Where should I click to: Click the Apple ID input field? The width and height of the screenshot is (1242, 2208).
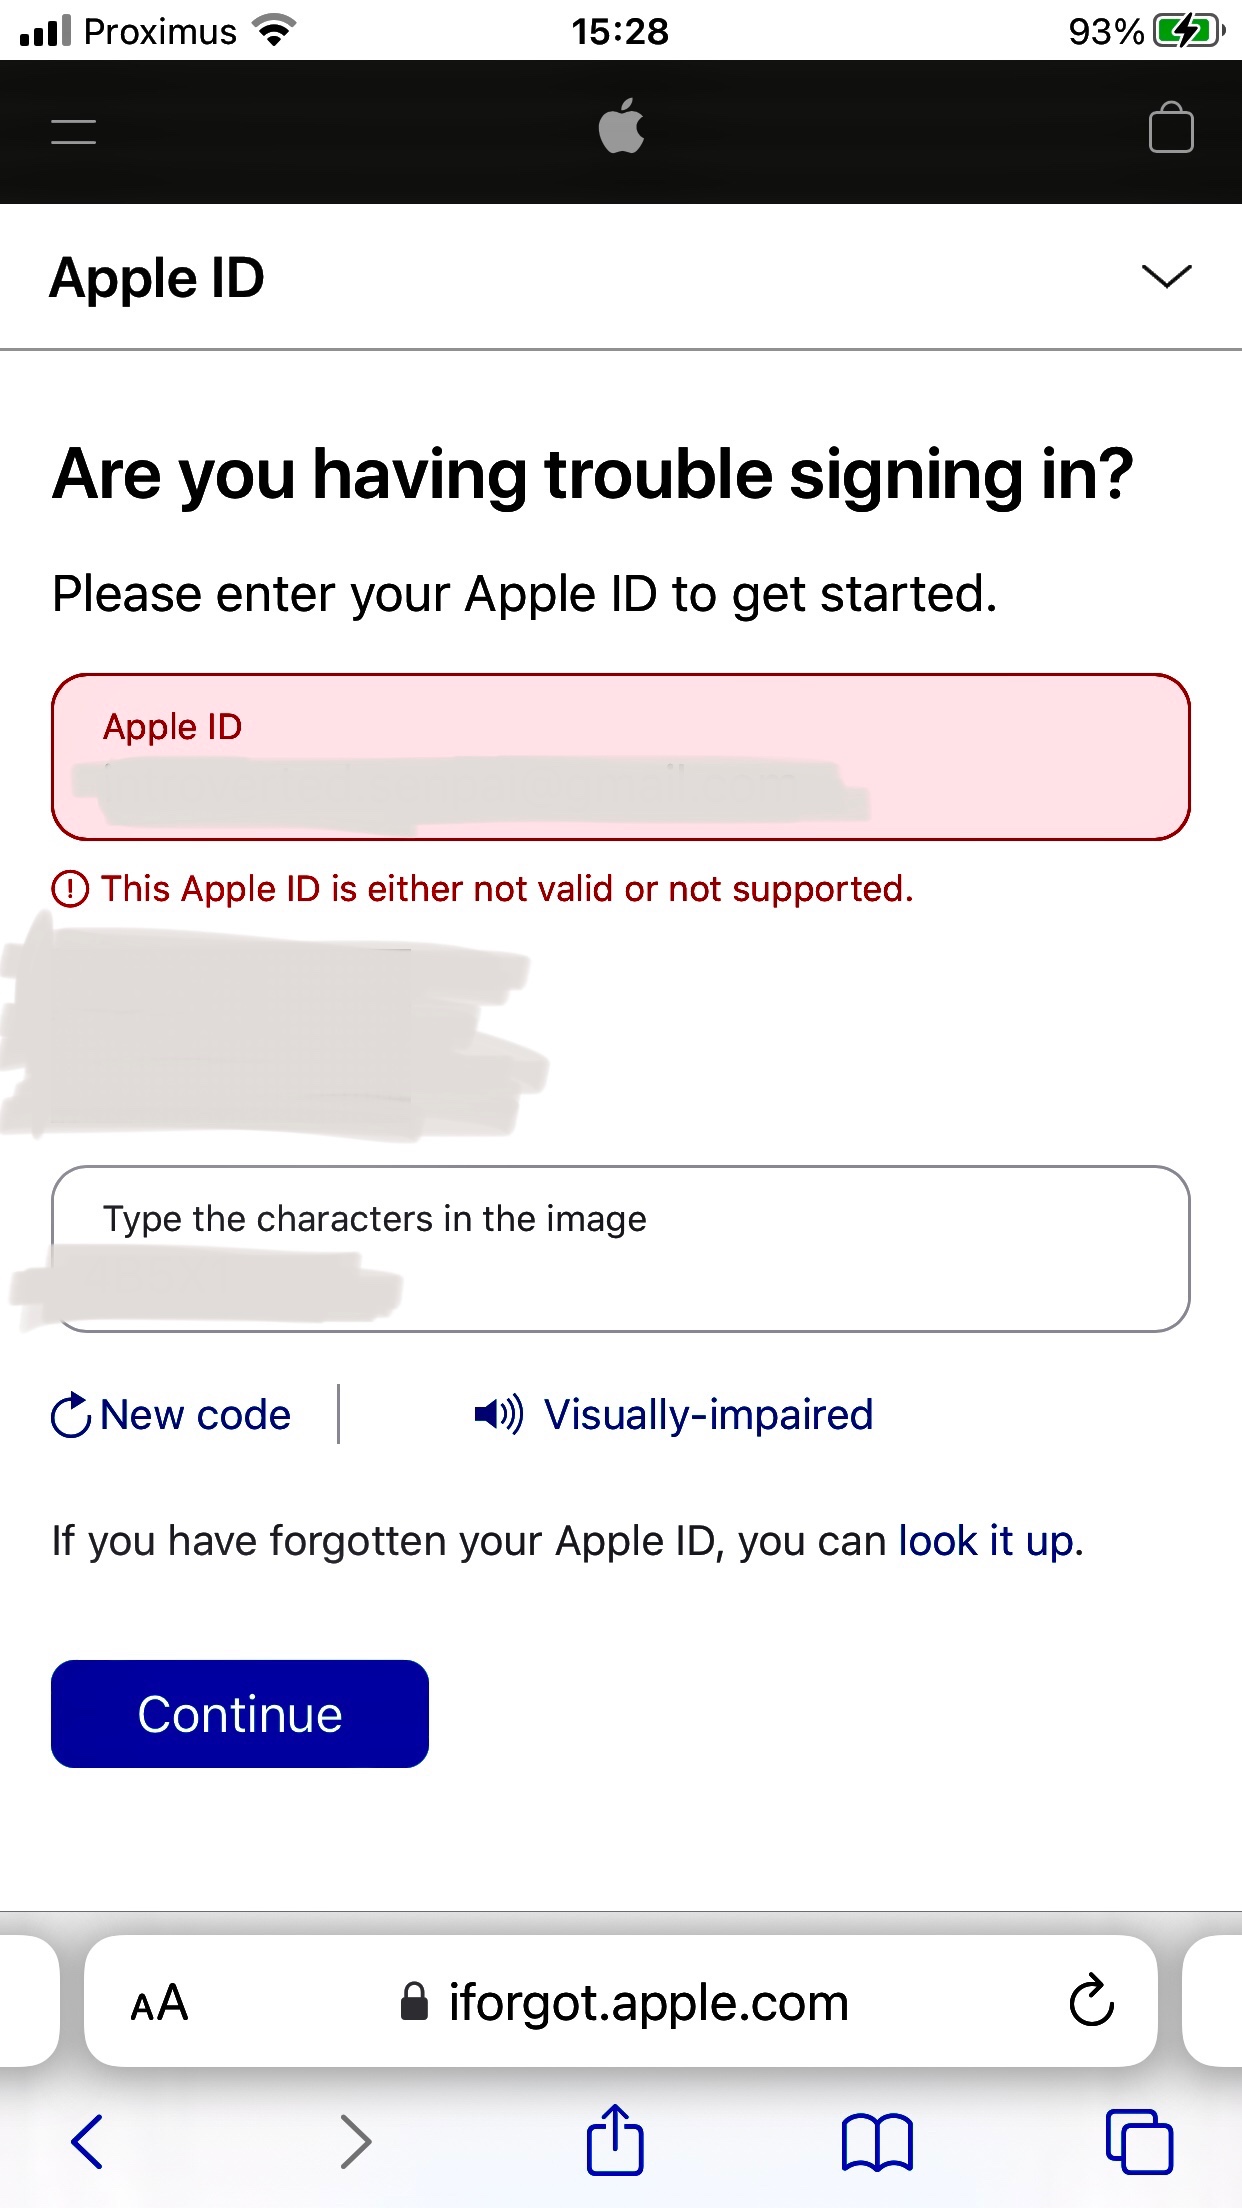click(621, 757)
